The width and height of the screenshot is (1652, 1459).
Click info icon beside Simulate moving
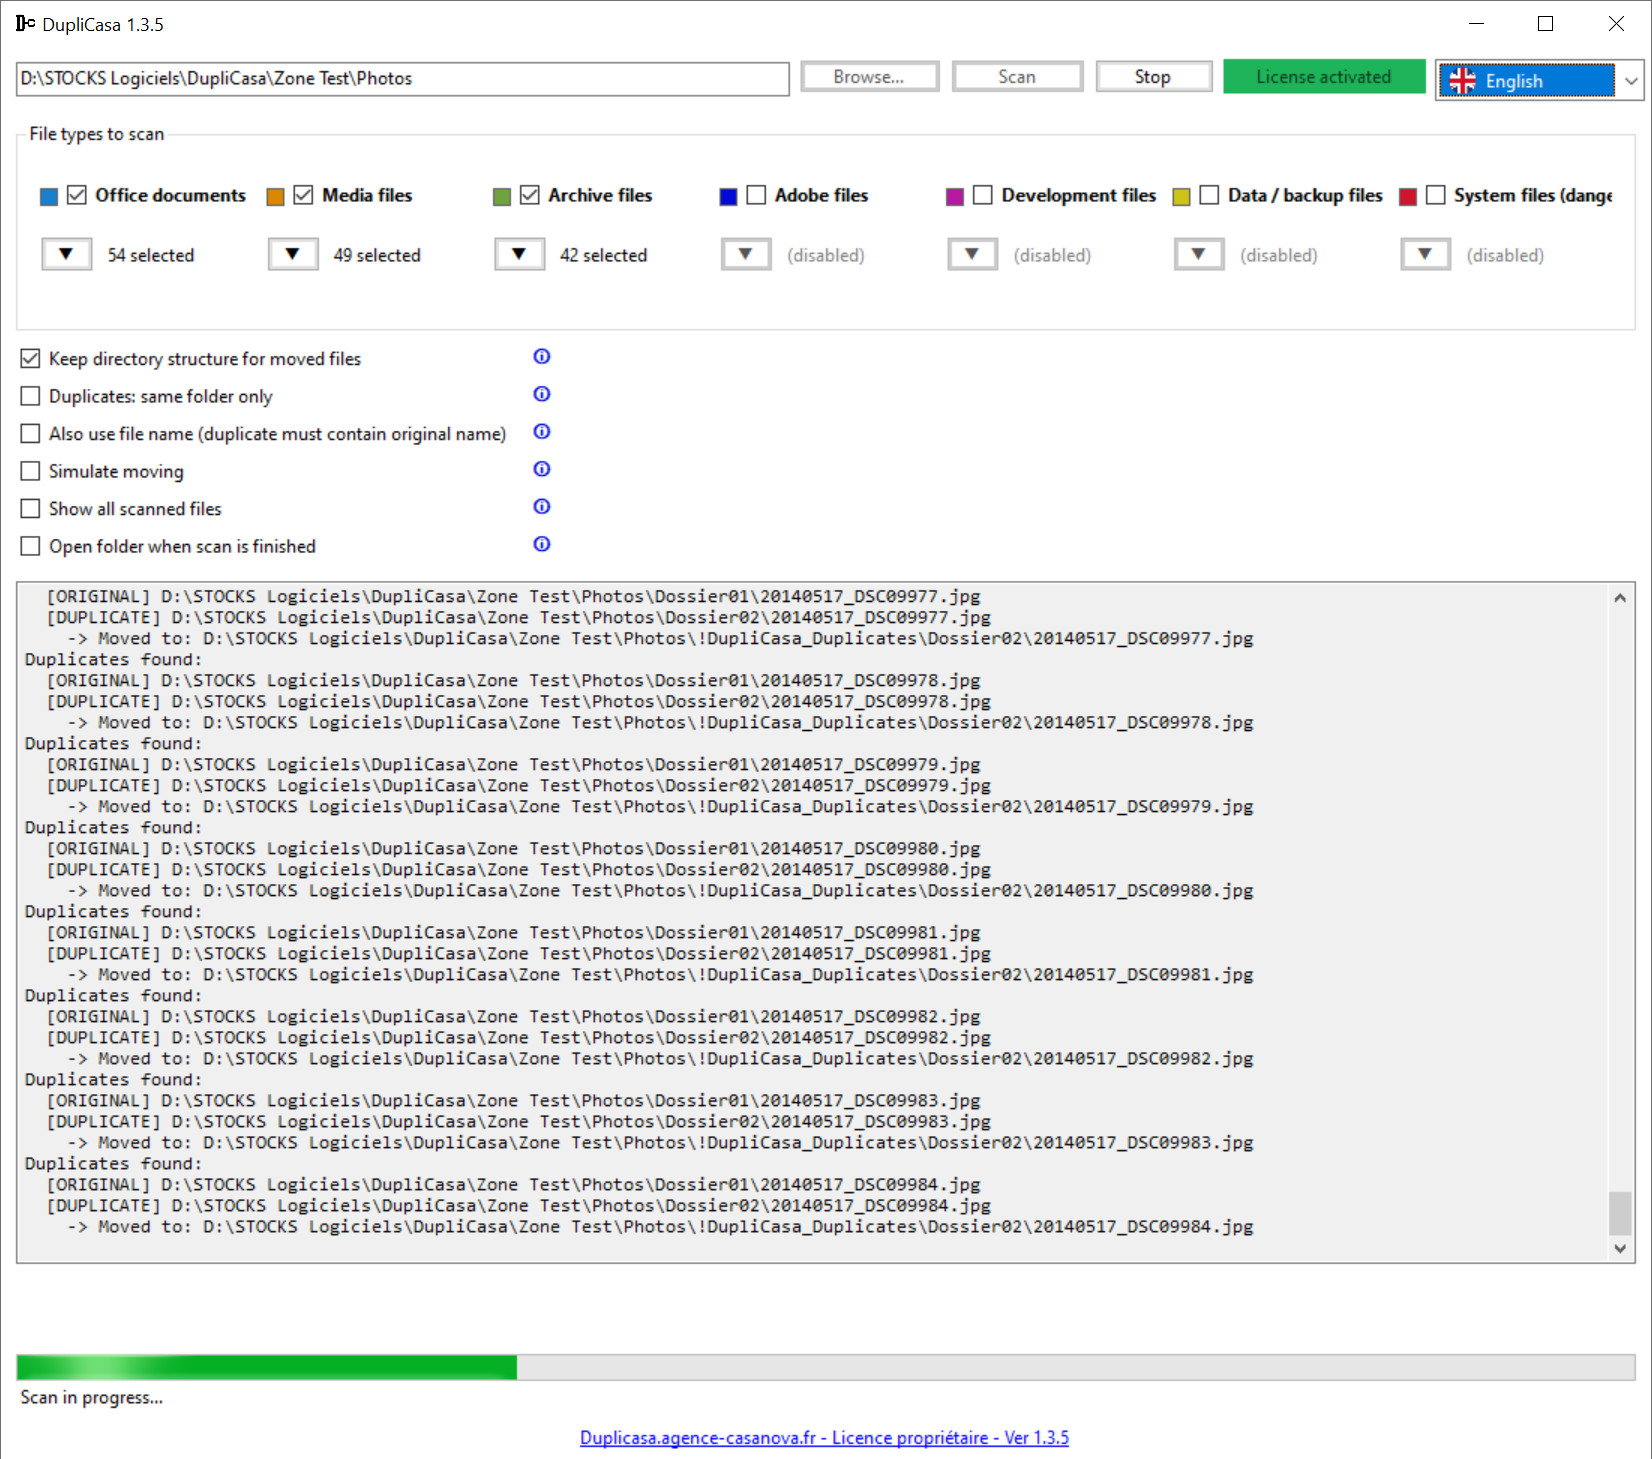point(541,469)
